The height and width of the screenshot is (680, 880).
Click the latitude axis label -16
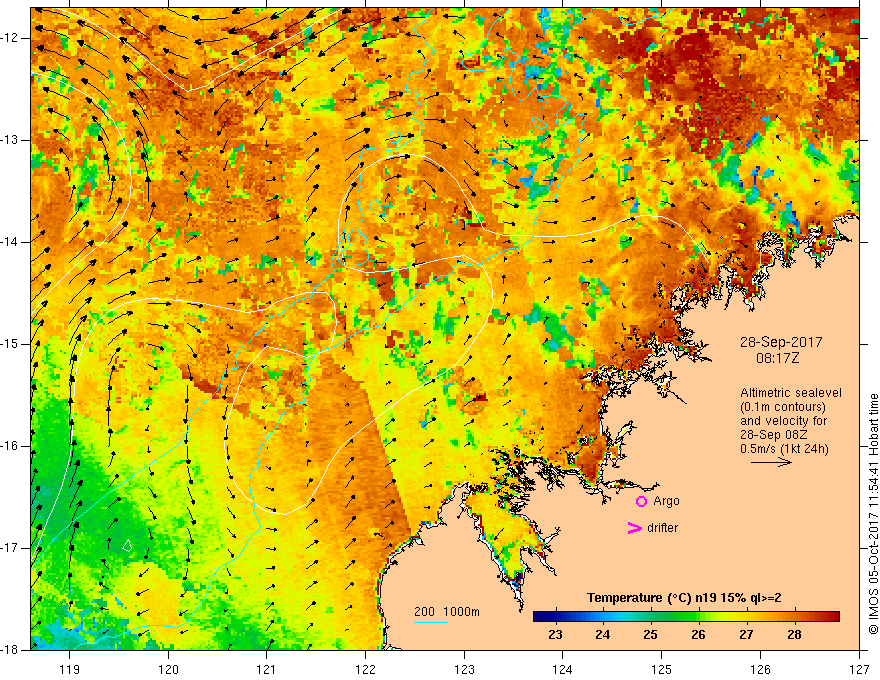coord(10,446)
